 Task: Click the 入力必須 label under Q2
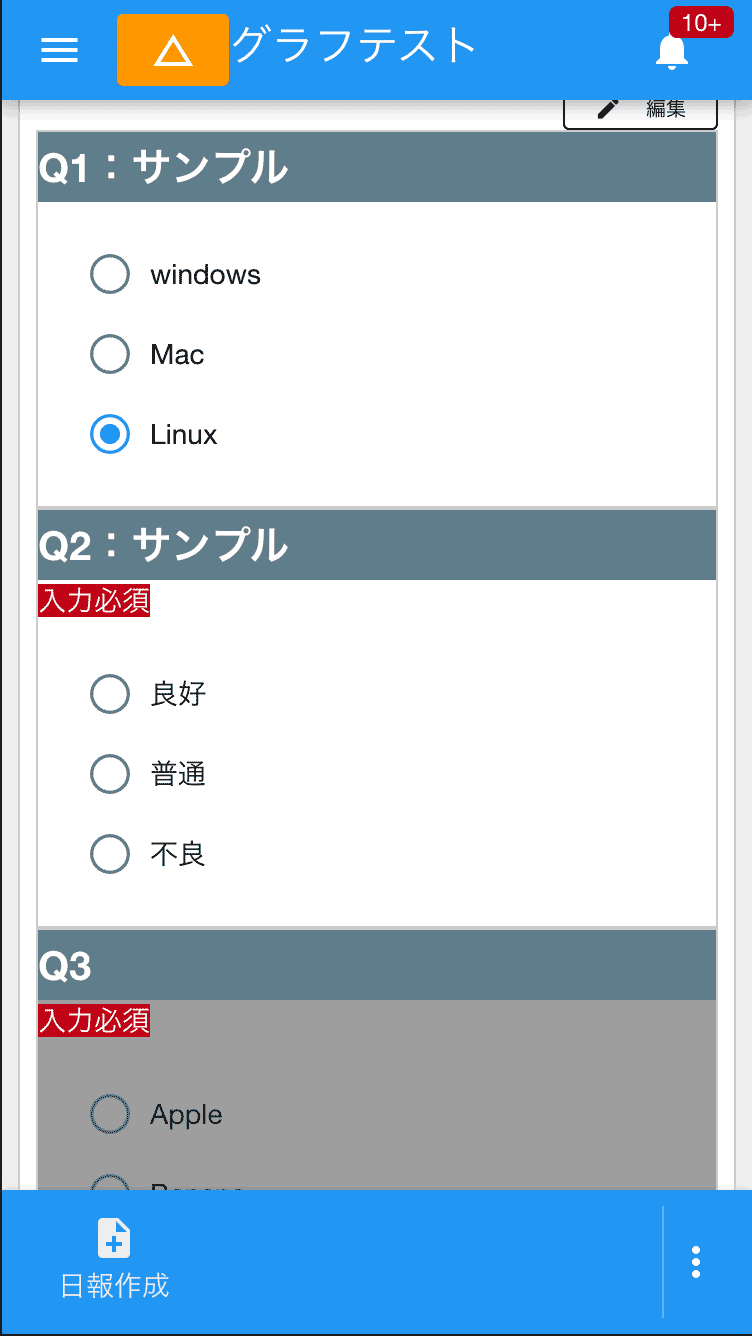click(x=93, y=601)
